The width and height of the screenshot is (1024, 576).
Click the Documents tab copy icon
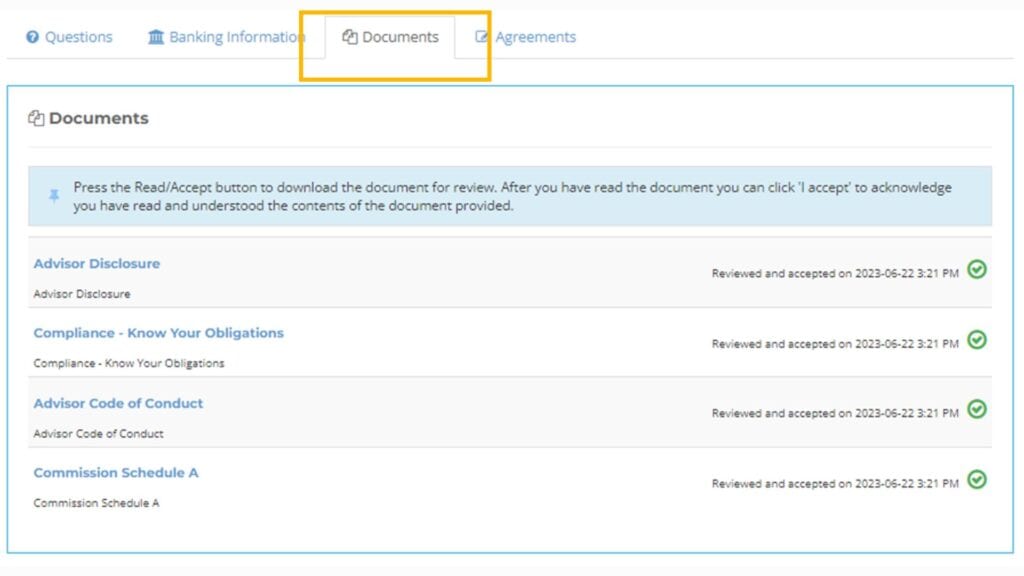pos(349,37)
